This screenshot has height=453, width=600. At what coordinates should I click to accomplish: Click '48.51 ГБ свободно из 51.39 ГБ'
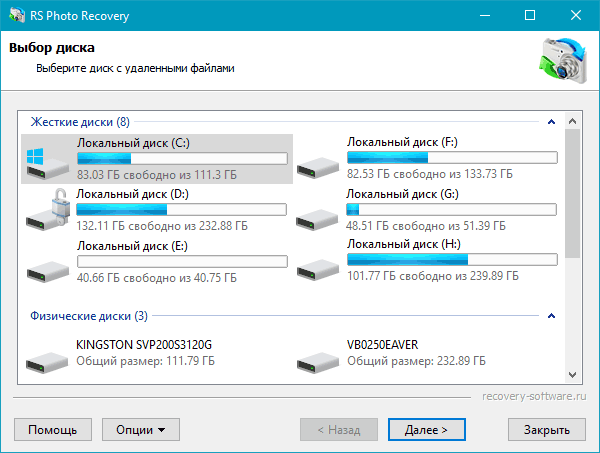tap(426, 226)
